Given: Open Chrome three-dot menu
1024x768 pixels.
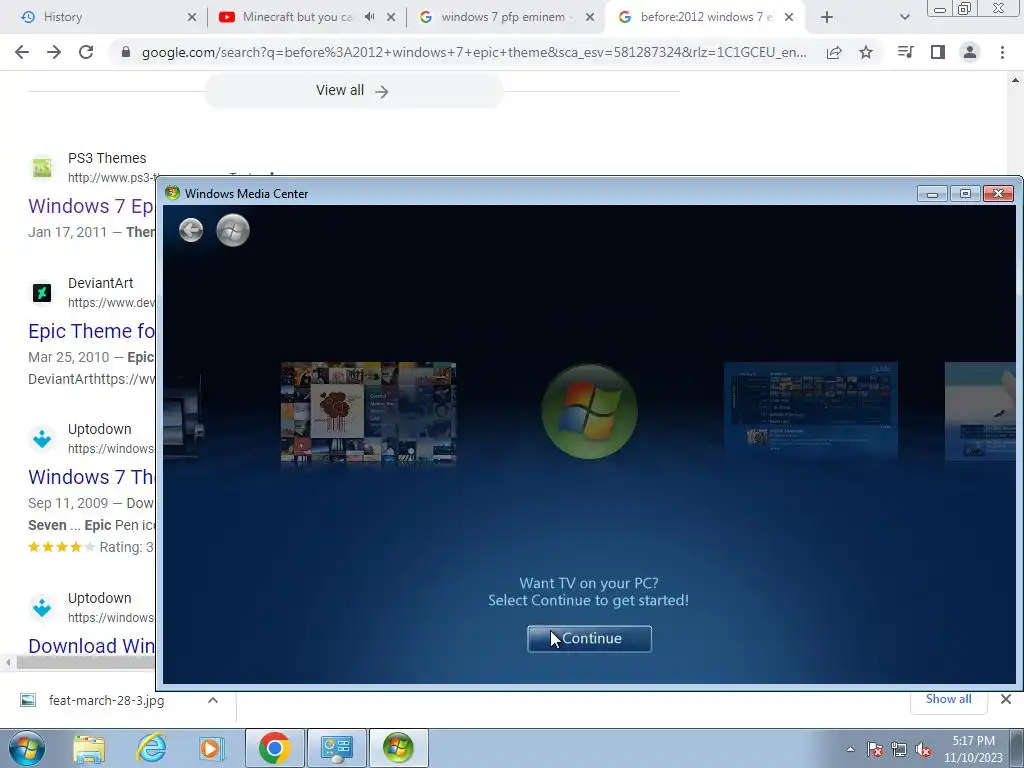Looking at the screenshot, I should pos(1002,52).
